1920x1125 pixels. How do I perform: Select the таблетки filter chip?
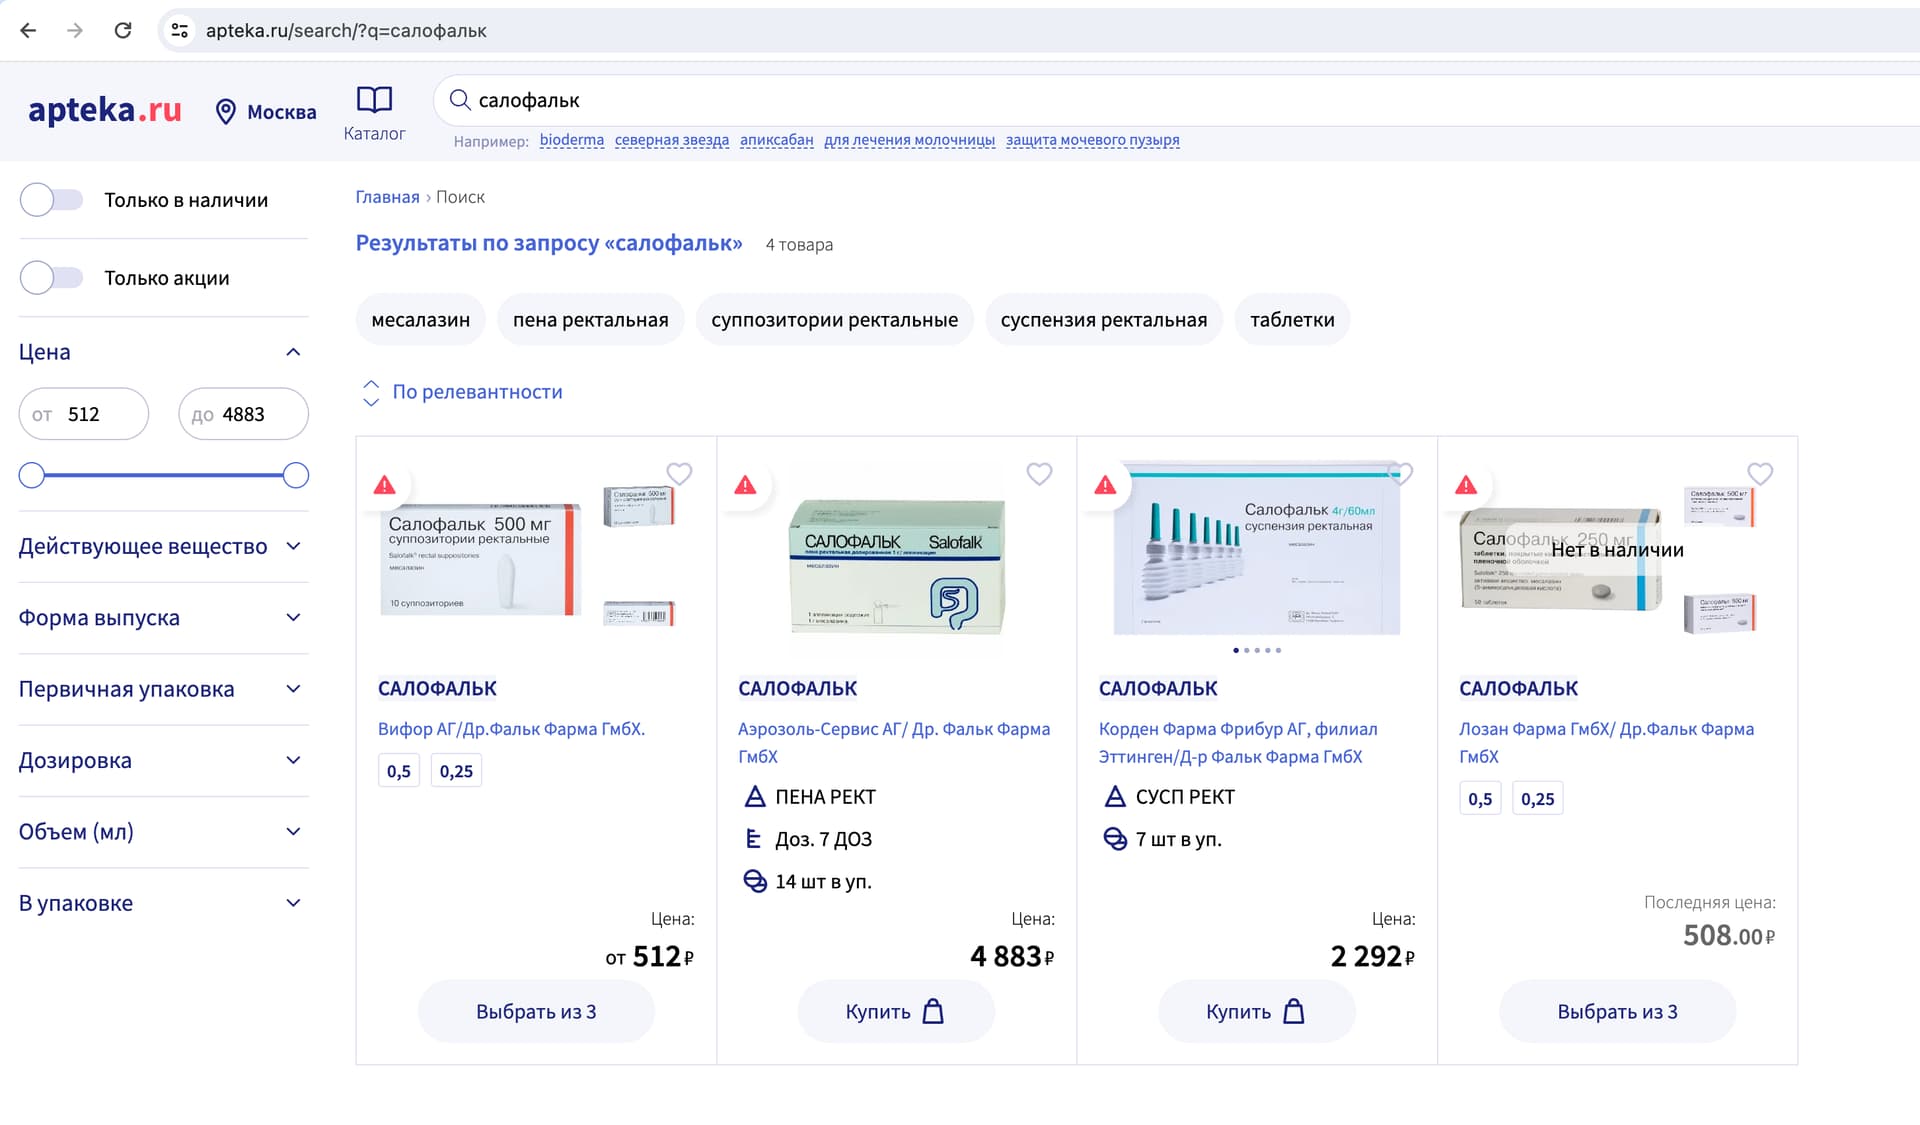coord(1292,320)
